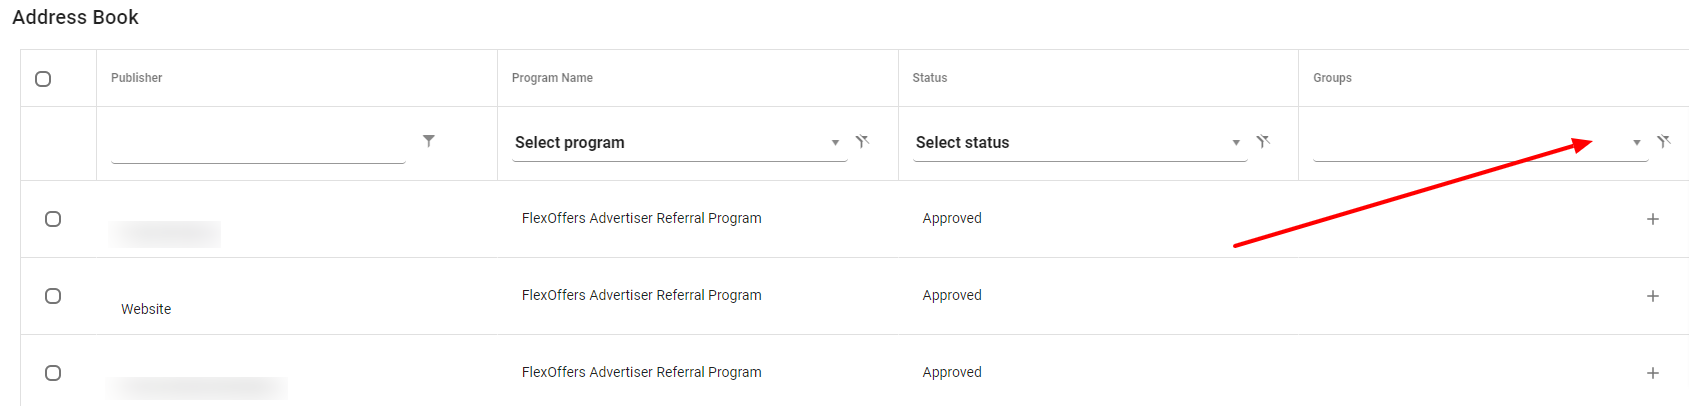Click plus icon in Website row
Image resolution: width=1689 pixels, height=406 pixels.
click(x=1652, y=296)
